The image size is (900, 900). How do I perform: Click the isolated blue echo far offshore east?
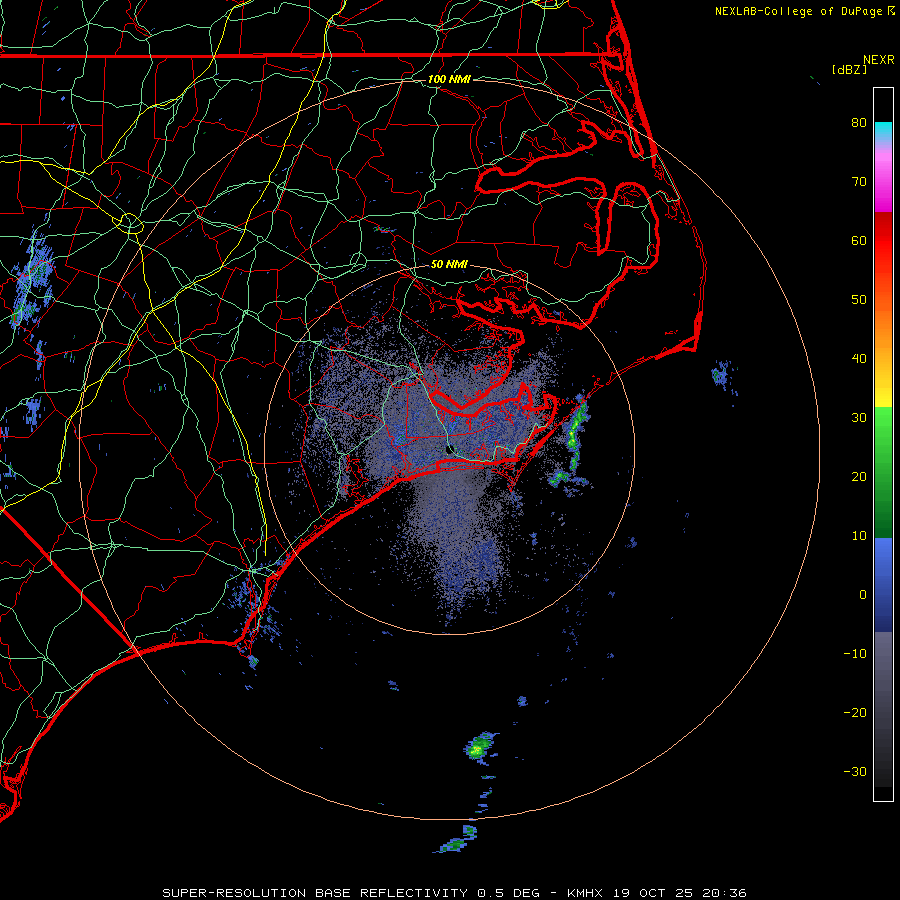(723, 376)
